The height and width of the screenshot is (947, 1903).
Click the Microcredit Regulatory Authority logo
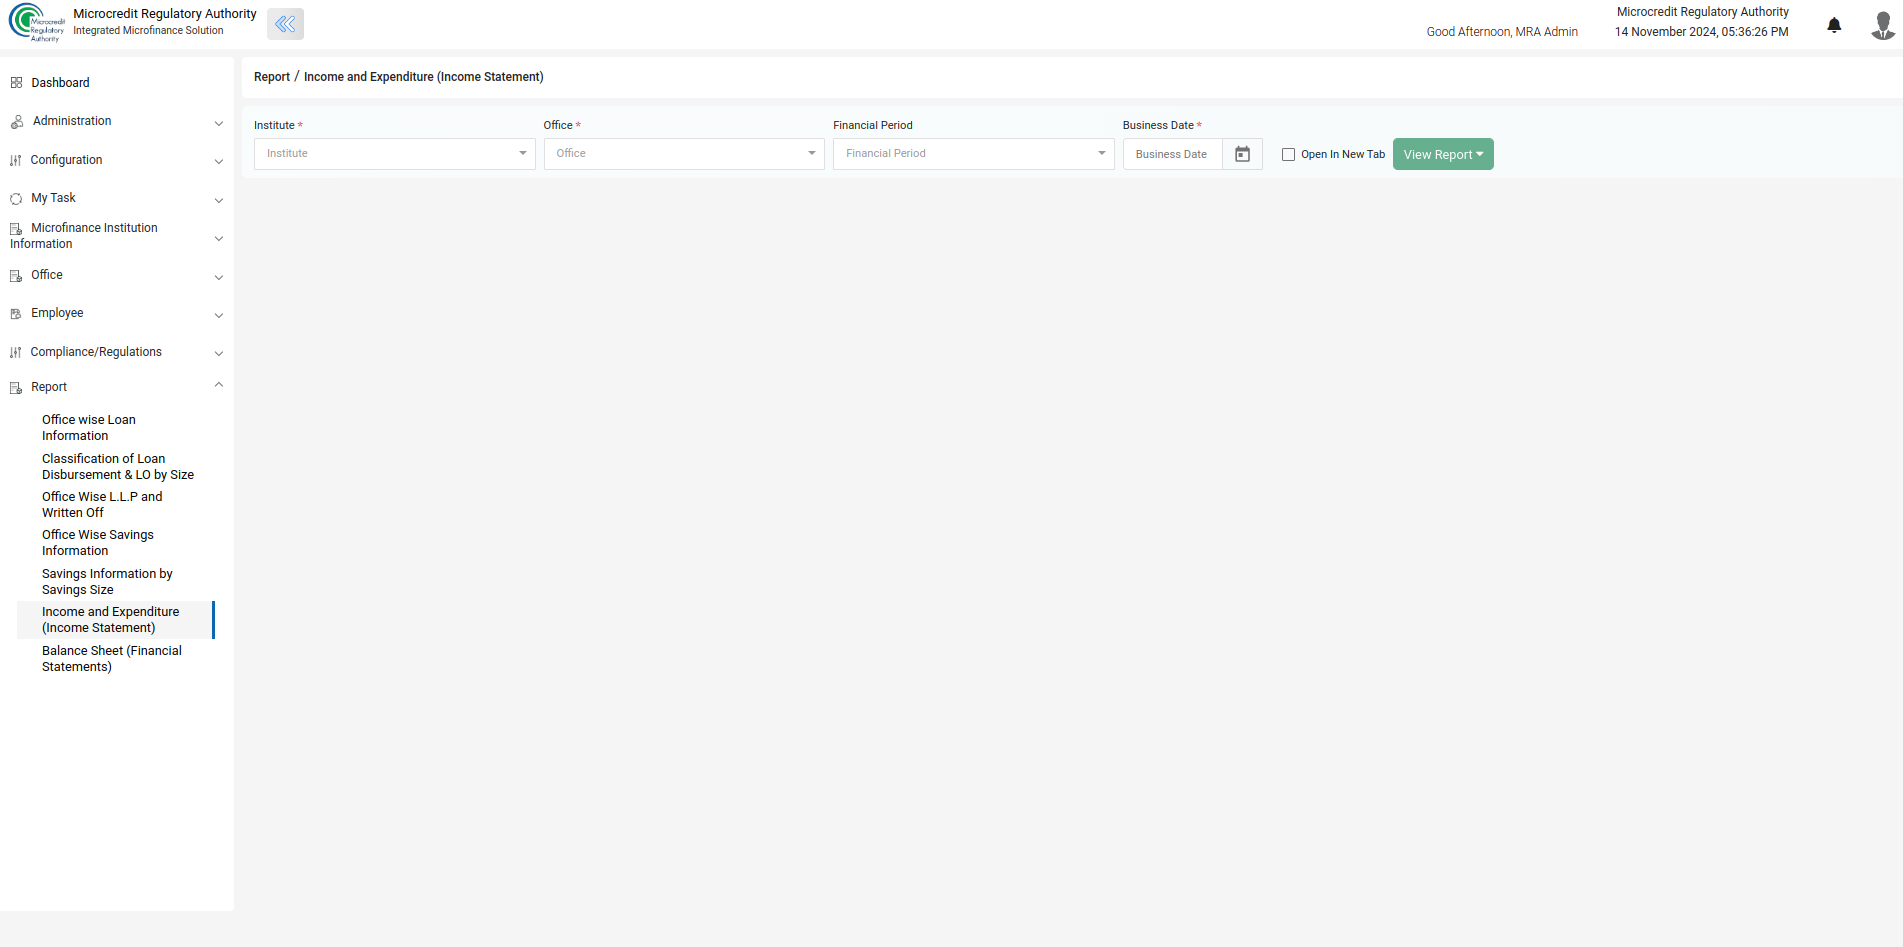37,23
